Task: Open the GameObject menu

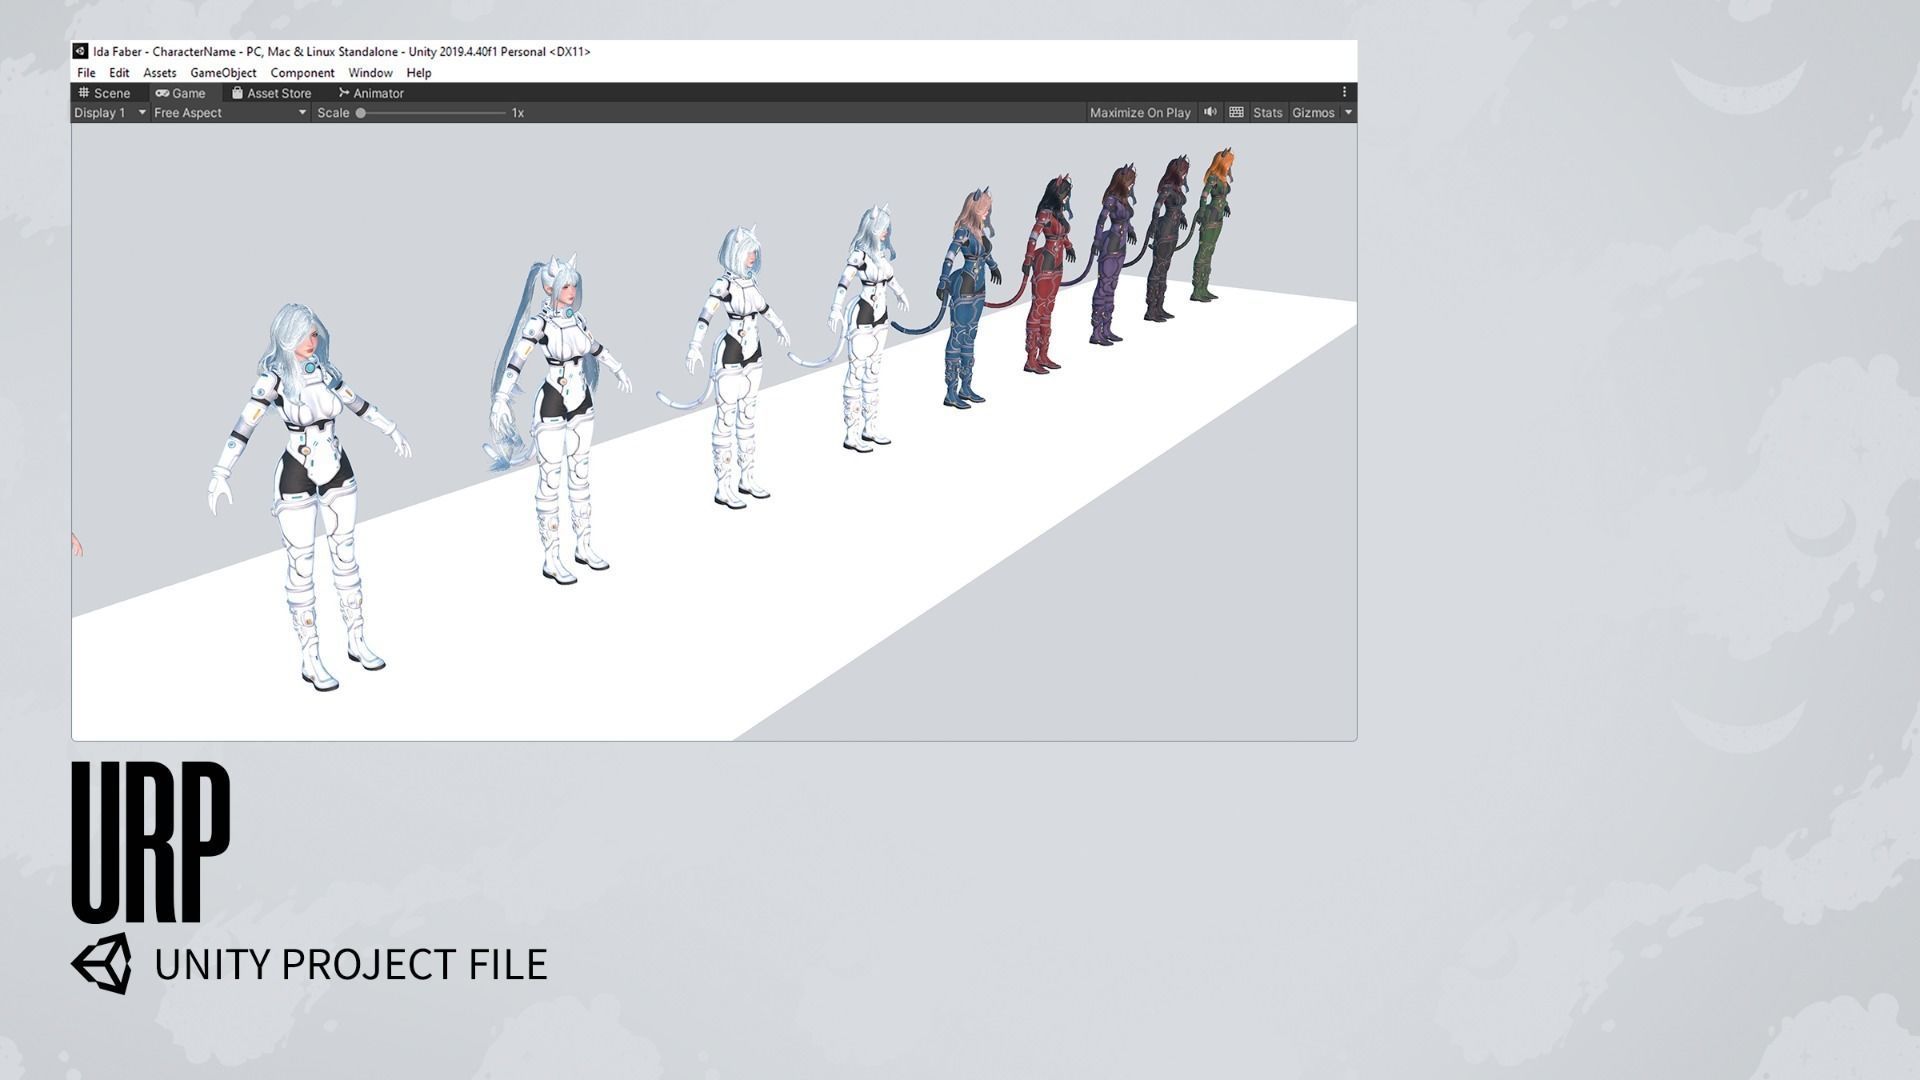Action: (223, 73)
